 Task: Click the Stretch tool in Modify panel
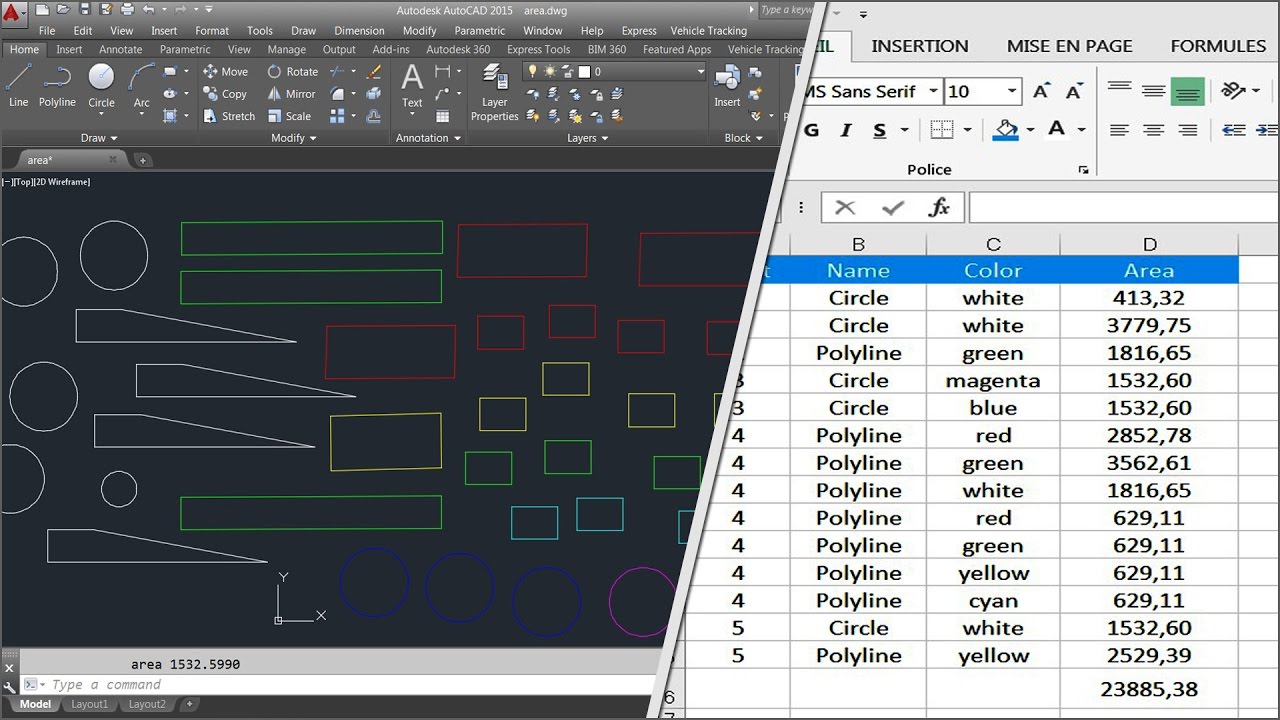click(x=229, y=116)
